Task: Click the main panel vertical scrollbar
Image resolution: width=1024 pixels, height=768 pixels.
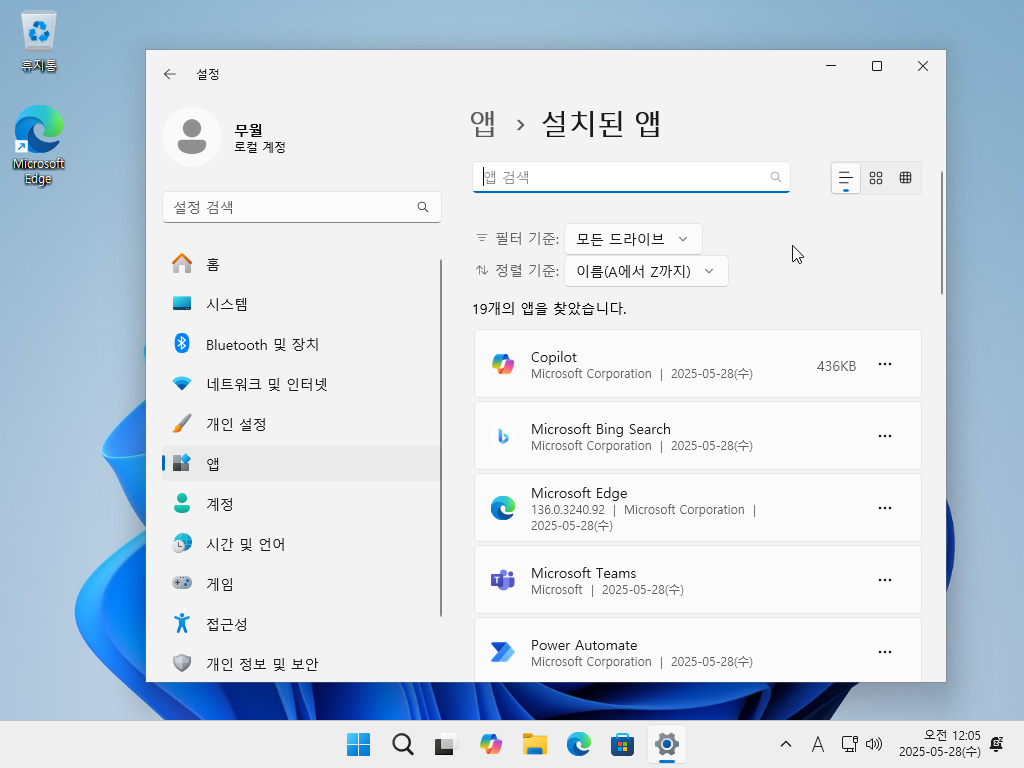Action: click(942, 232)
